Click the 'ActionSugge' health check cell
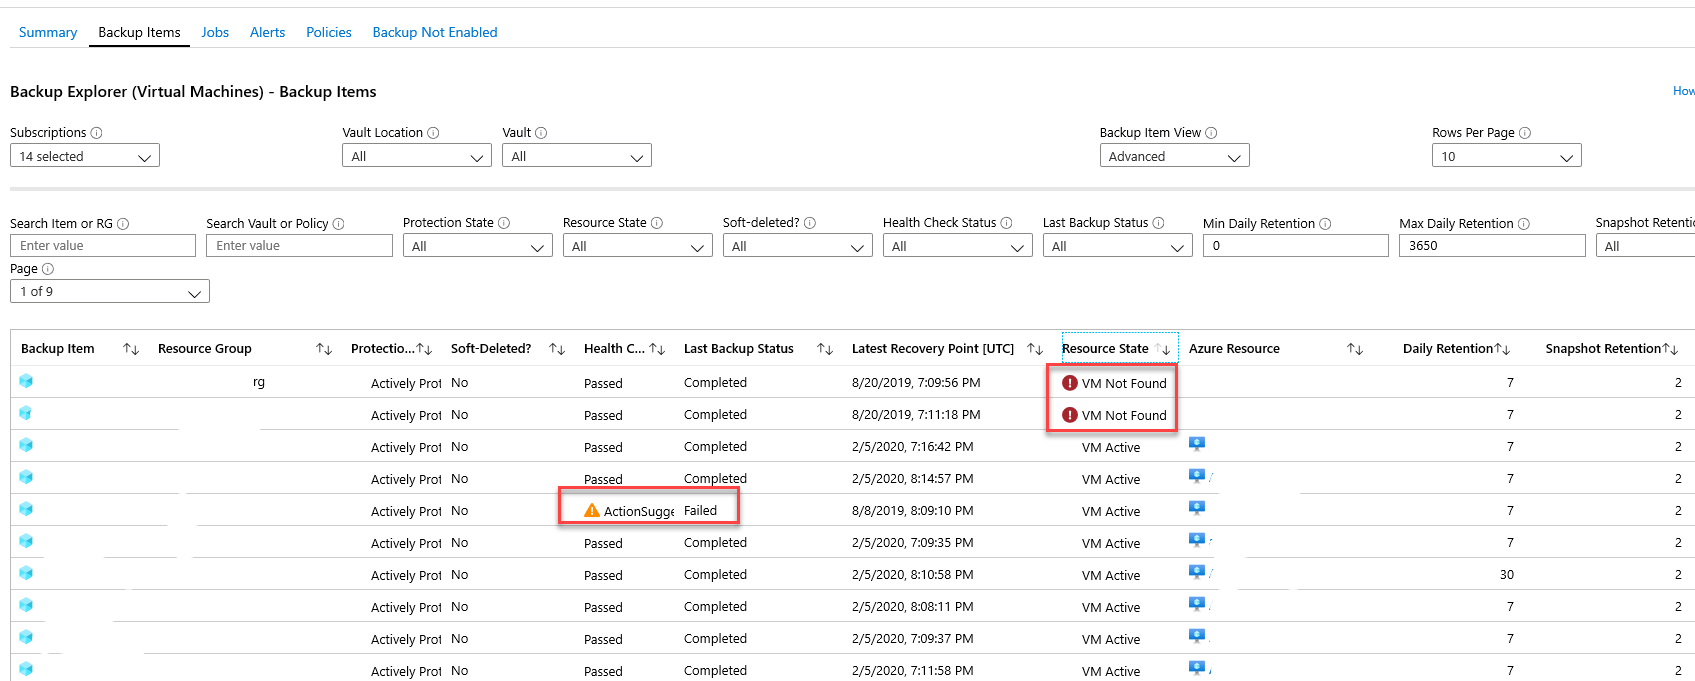 coord(639,511)
